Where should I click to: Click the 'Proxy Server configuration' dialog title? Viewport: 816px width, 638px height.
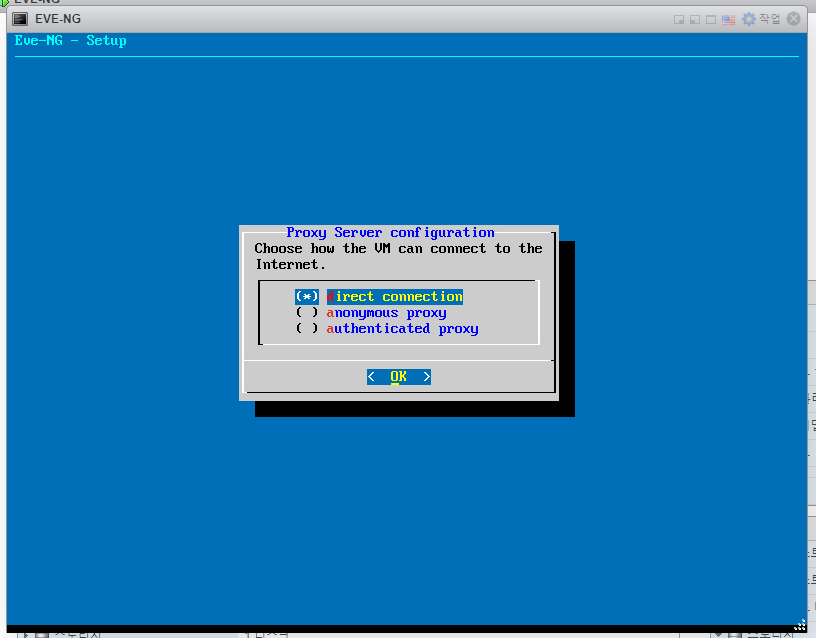pyautogui.click(x=390, y=233)
